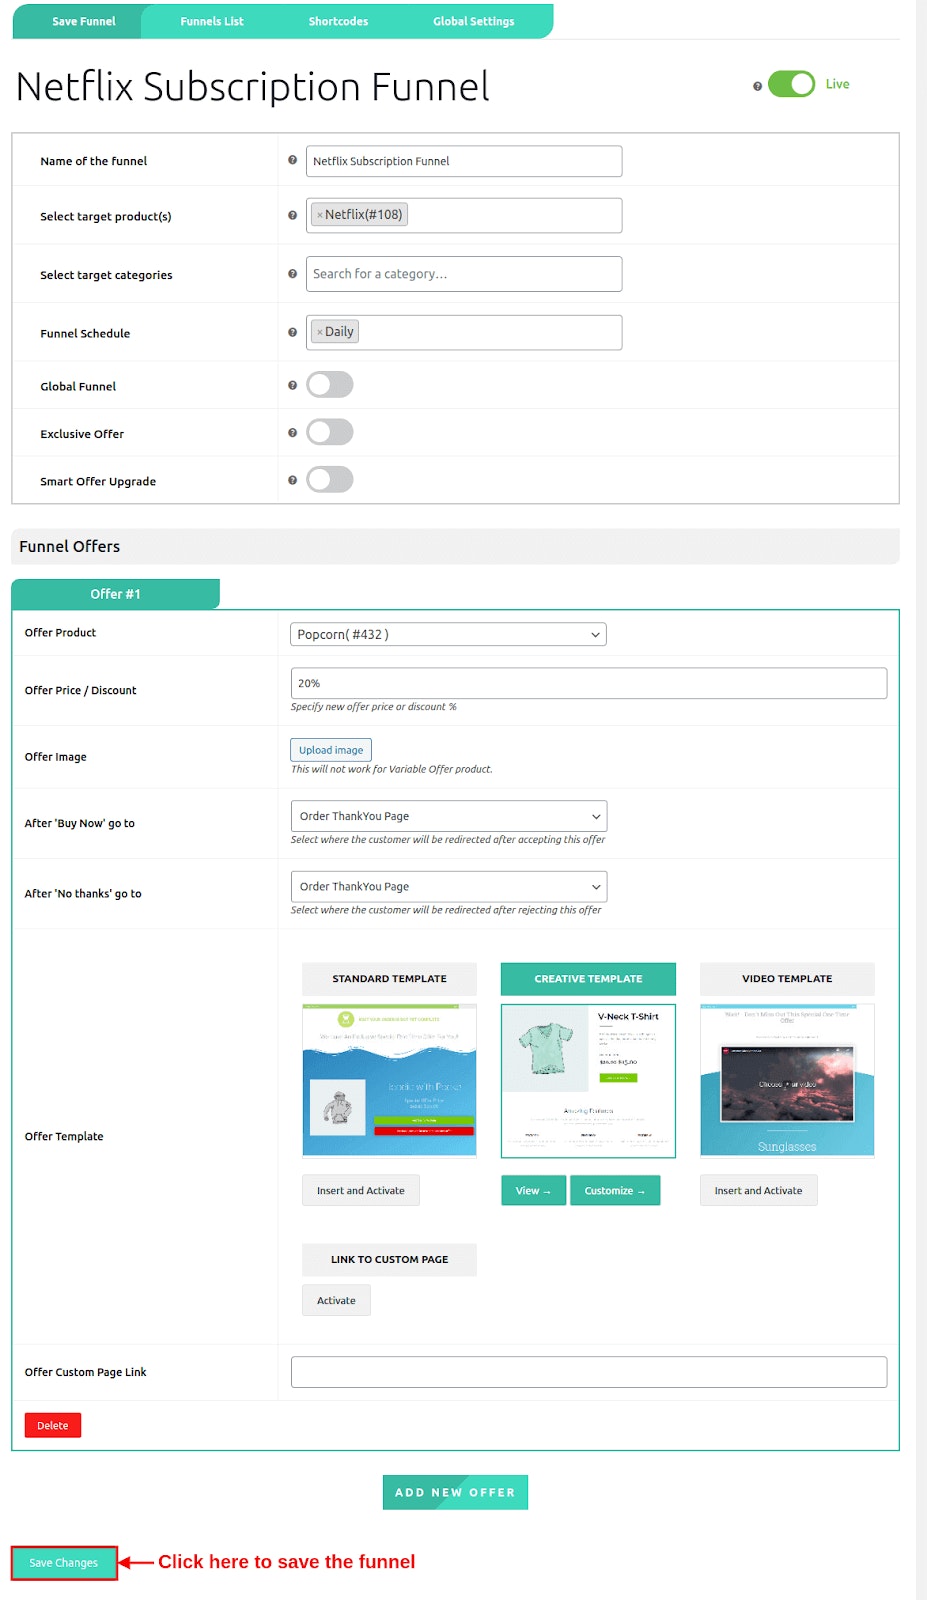Insert and Activate the Standard Template

pos(361,1190)
